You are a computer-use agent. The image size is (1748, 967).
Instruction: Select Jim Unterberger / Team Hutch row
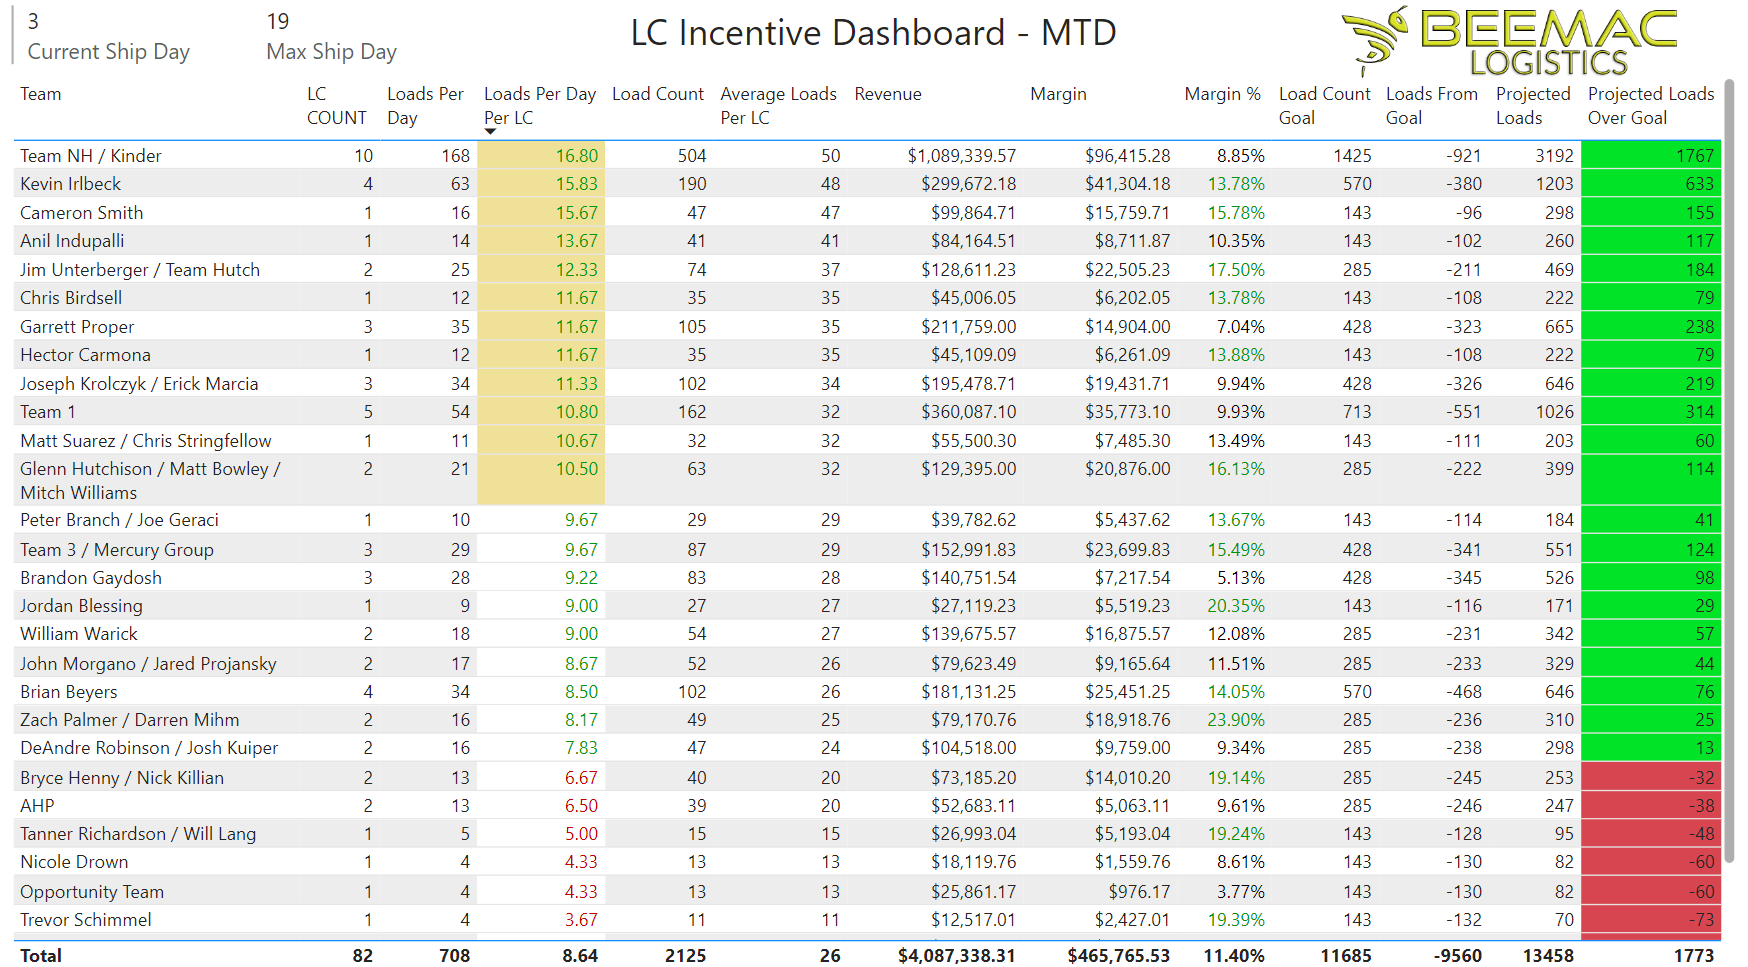(x=867, y=270)
